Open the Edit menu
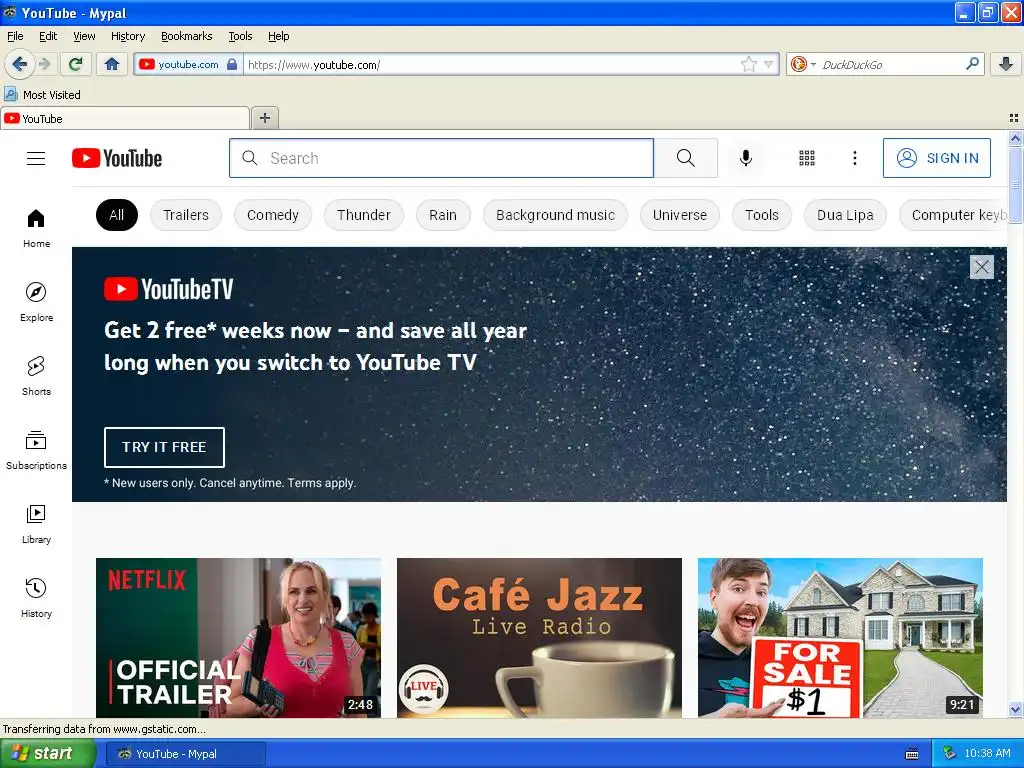The width and height of the screenshot is (1024, 768). (48, 36)
